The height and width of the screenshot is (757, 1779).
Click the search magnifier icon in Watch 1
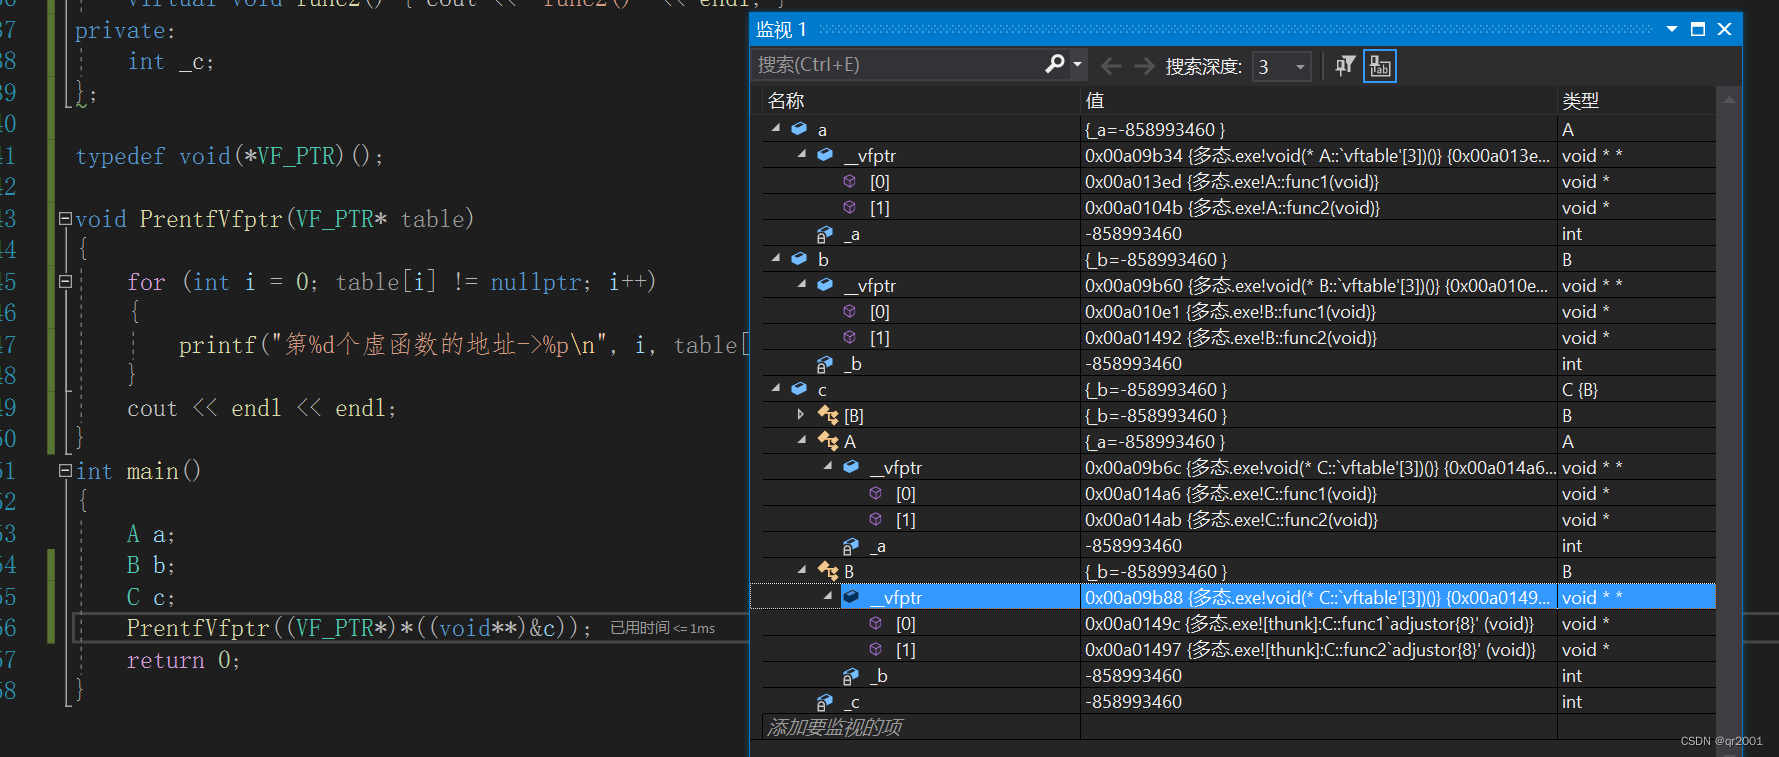pos(1055,65)
